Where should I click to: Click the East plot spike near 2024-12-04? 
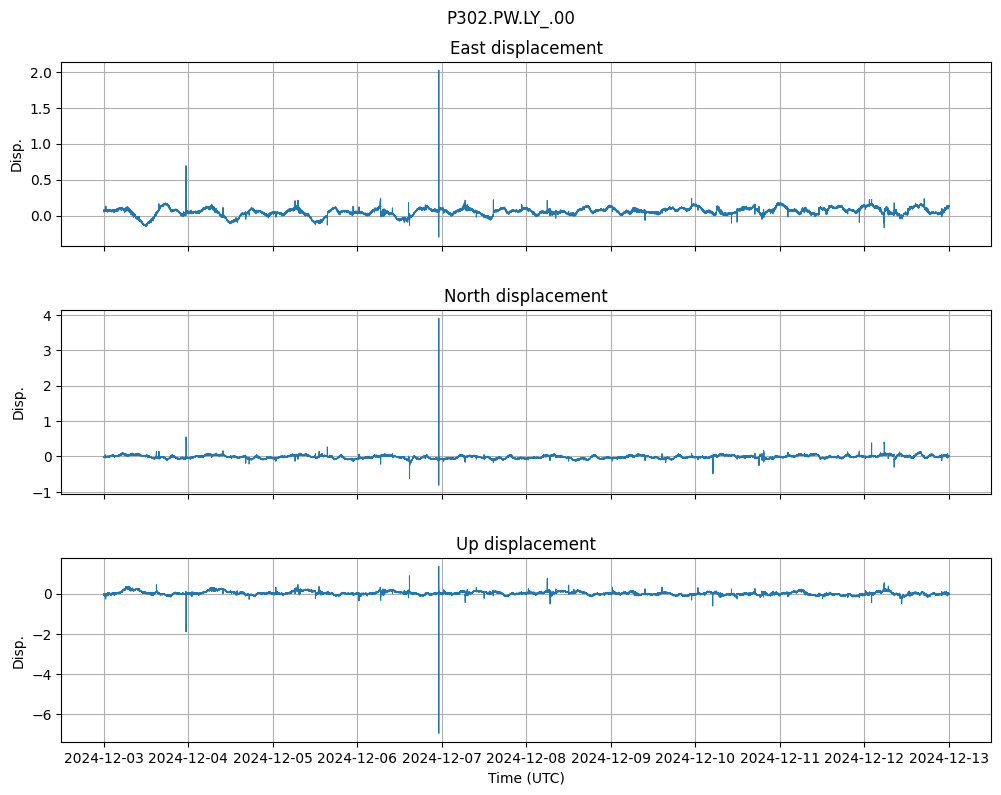coord(186,167)
